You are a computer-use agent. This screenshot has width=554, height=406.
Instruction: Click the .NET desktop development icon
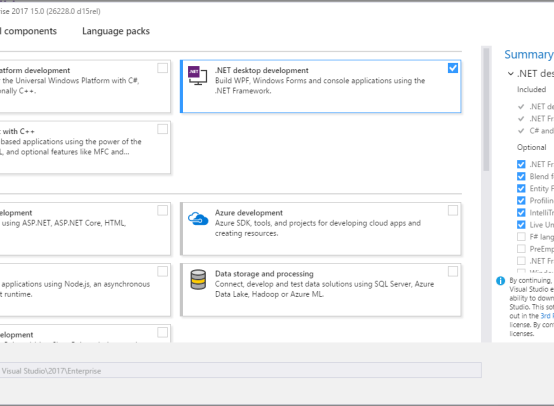point(198,75)
